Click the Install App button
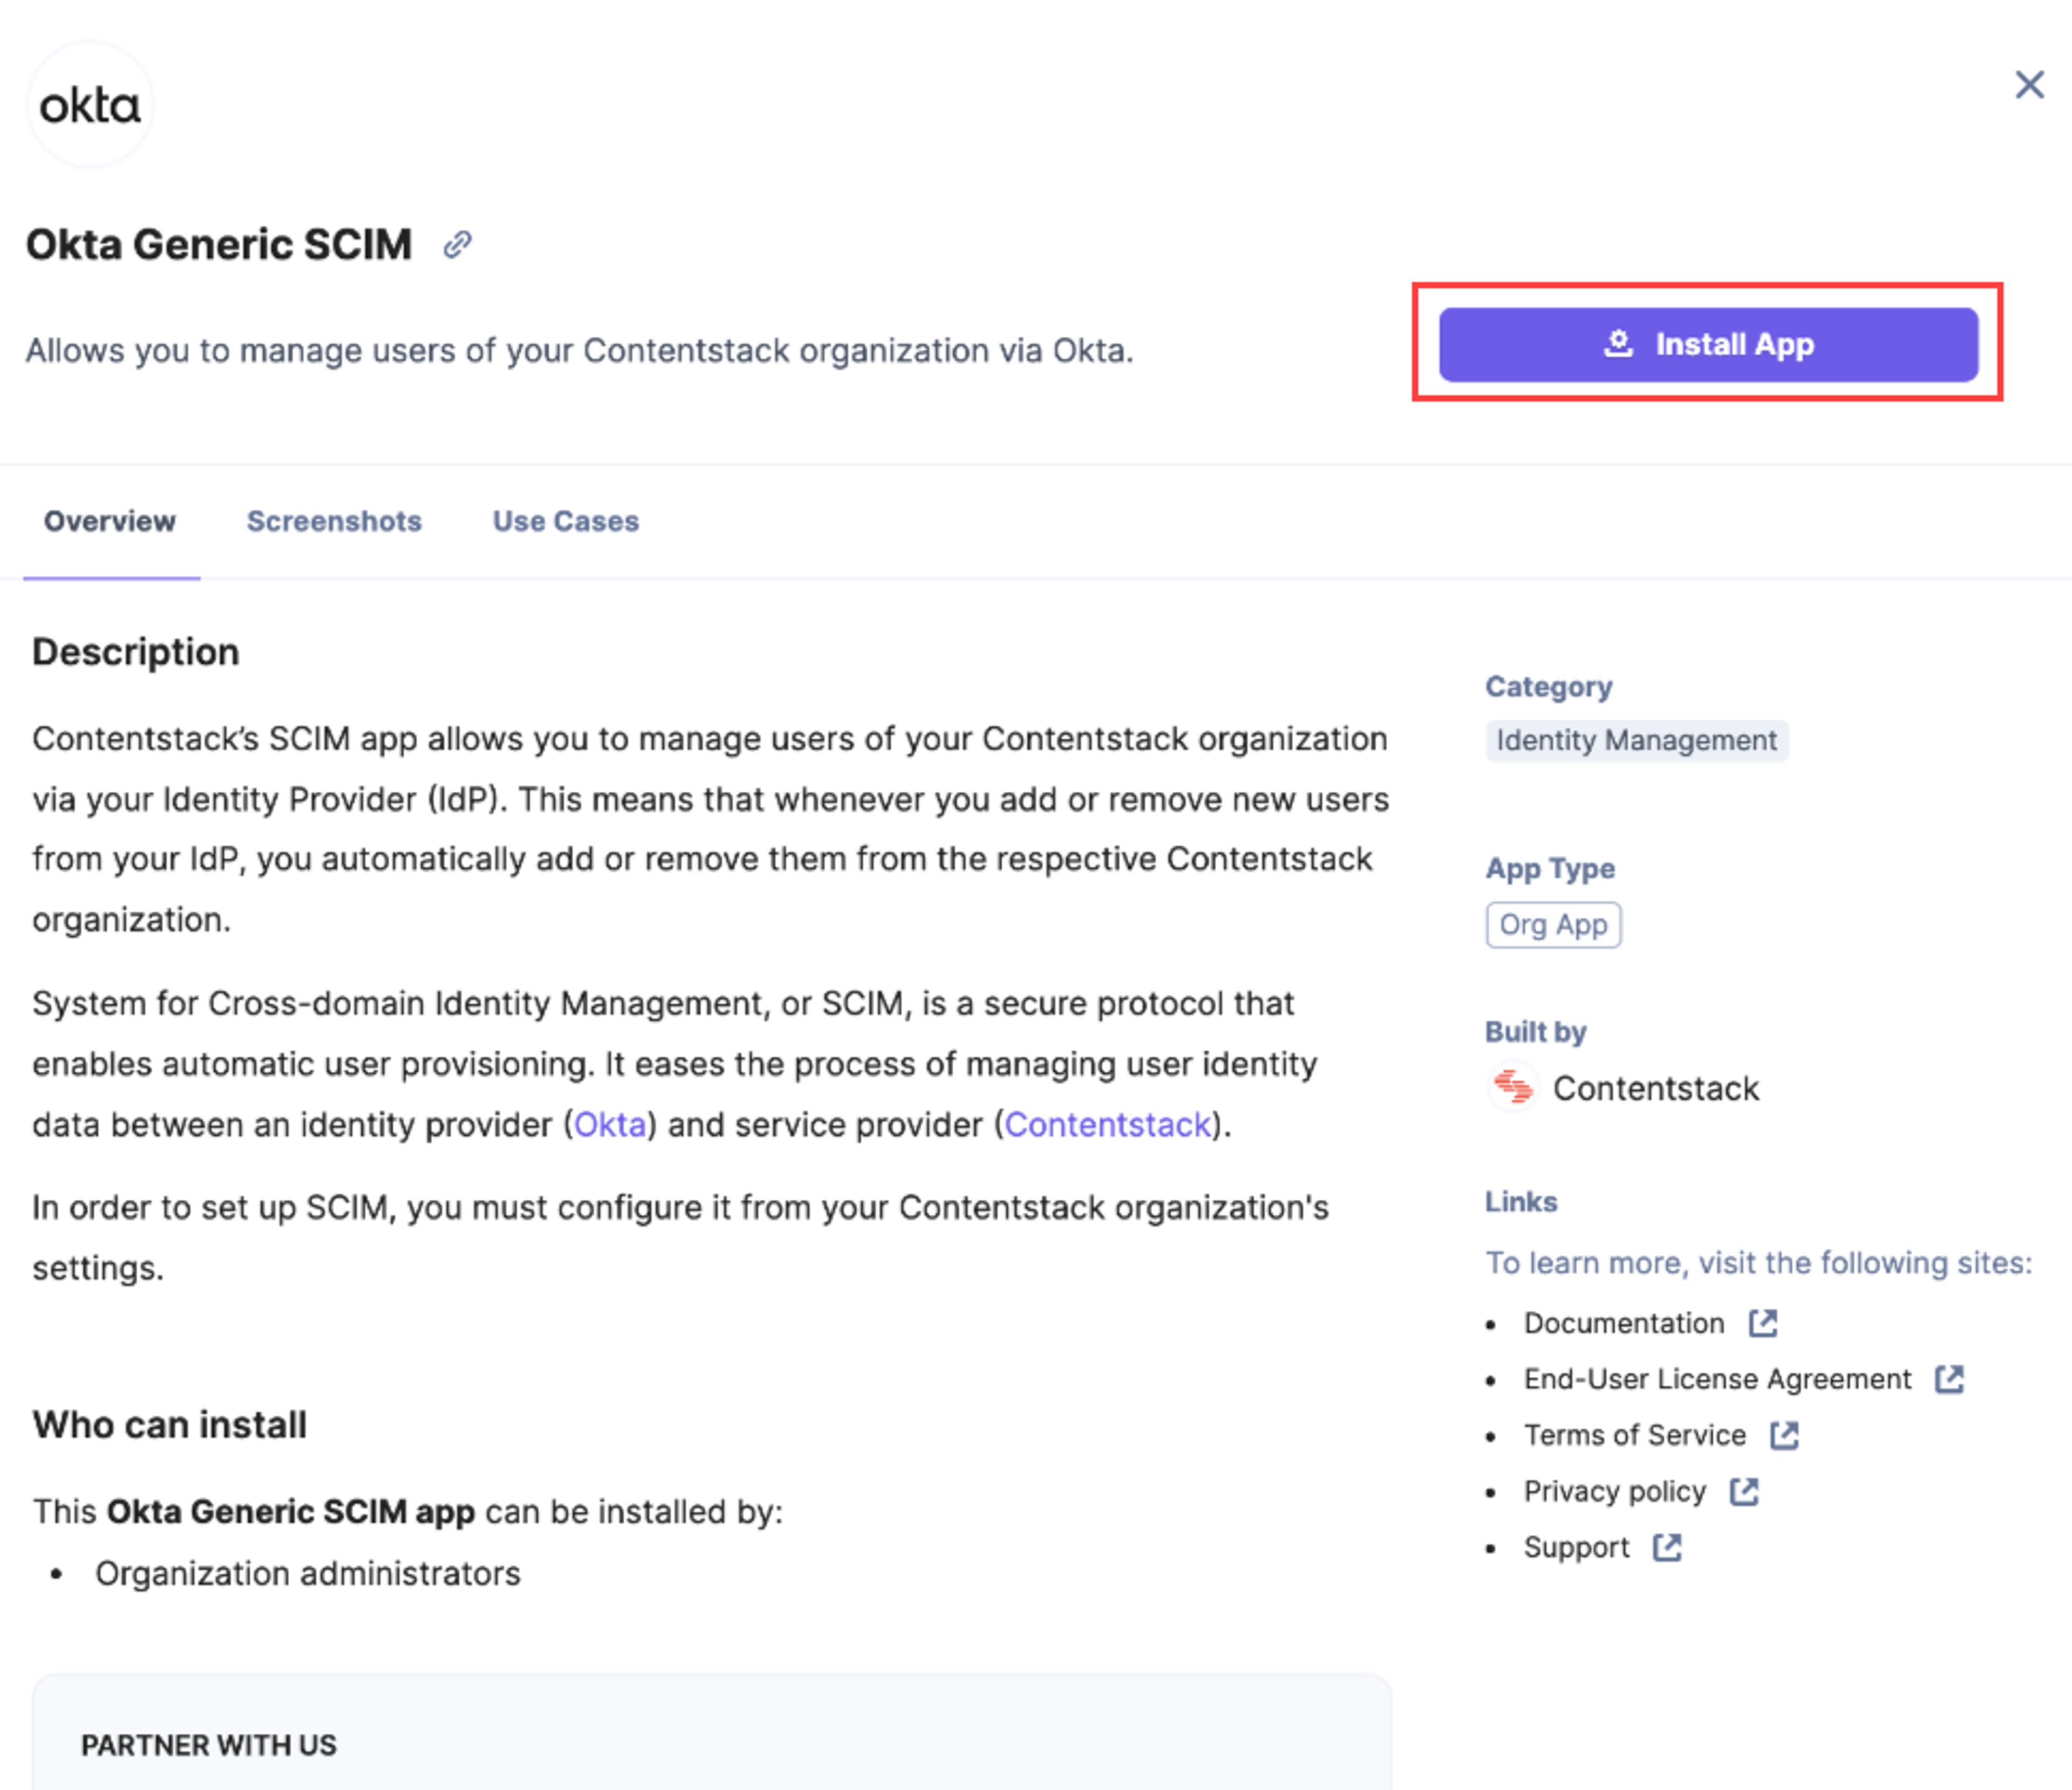Screen dimensions: 2072x1790 pos(1708,344)
